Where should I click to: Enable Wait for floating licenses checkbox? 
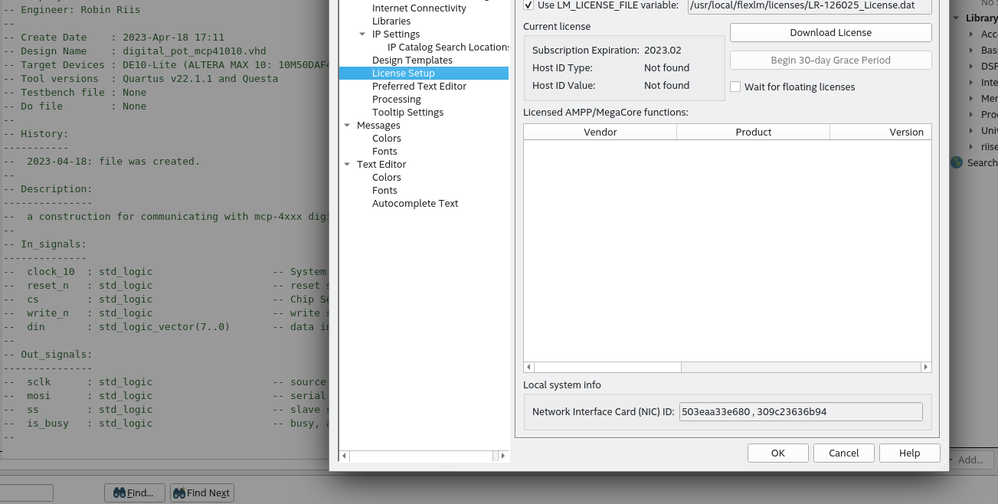click(x=735, y=87)
